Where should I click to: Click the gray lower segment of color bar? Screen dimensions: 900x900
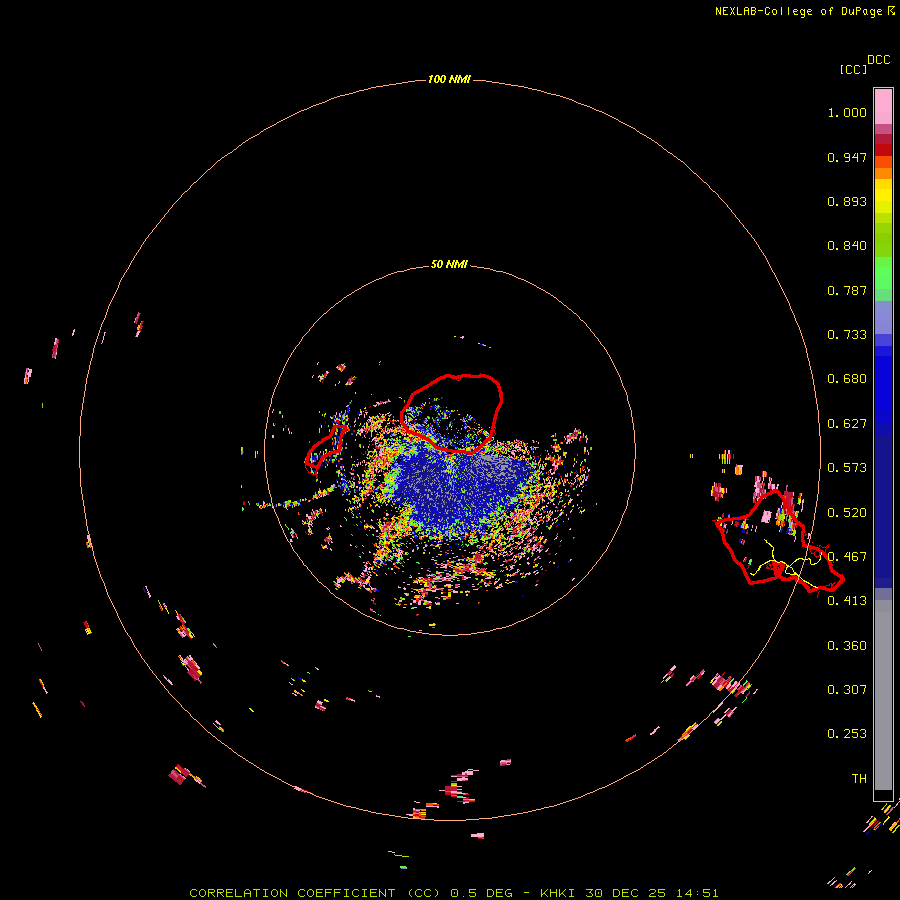point(883,695)
